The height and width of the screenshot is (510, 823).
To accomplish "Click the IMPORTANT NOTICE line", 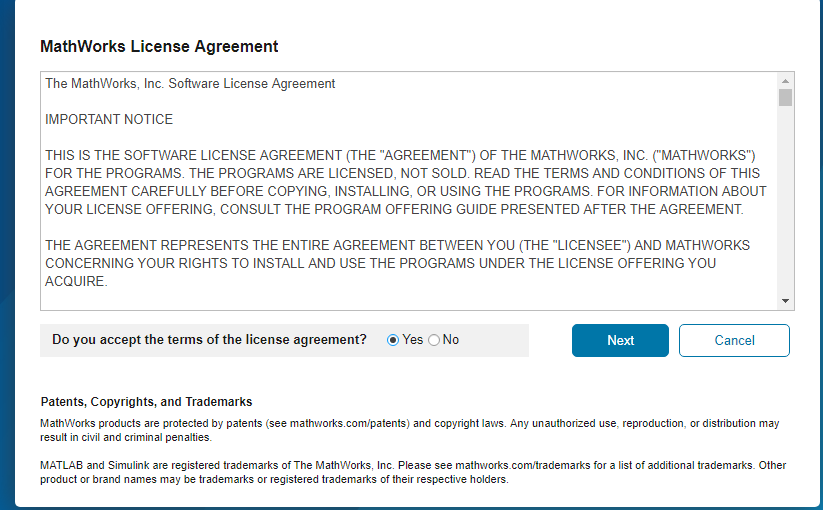I will coord(109,120).
